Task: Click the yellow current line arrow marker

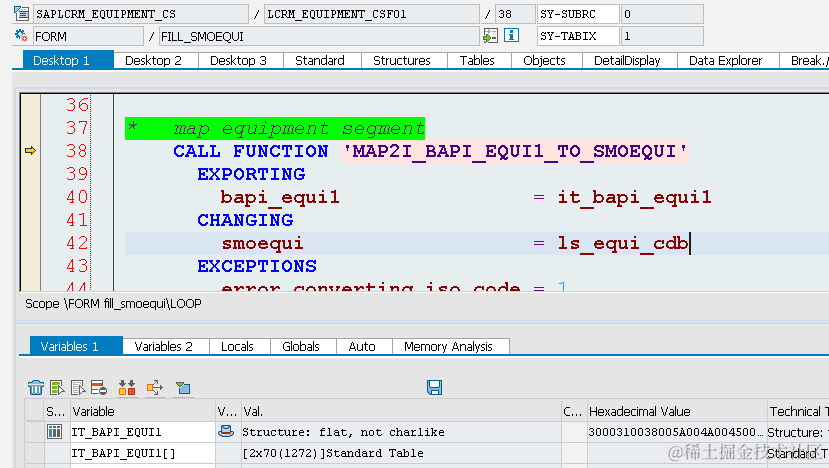Action: pos(30,151)
